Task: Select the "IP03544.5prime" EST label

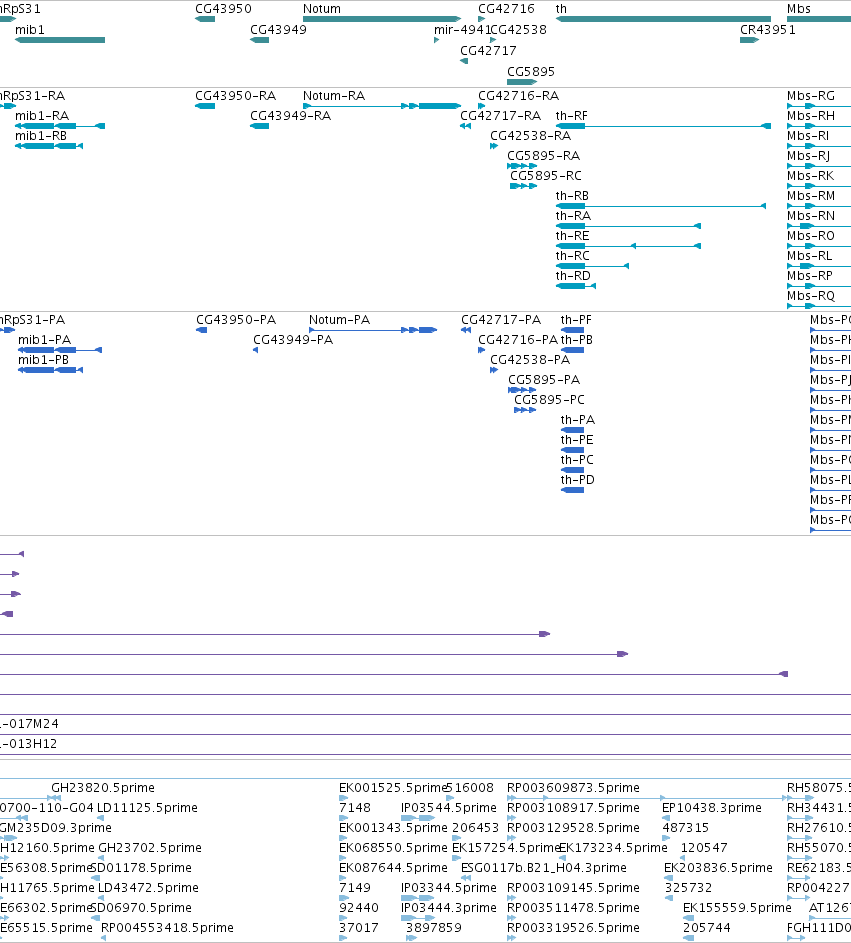Action: click(449, 808)
